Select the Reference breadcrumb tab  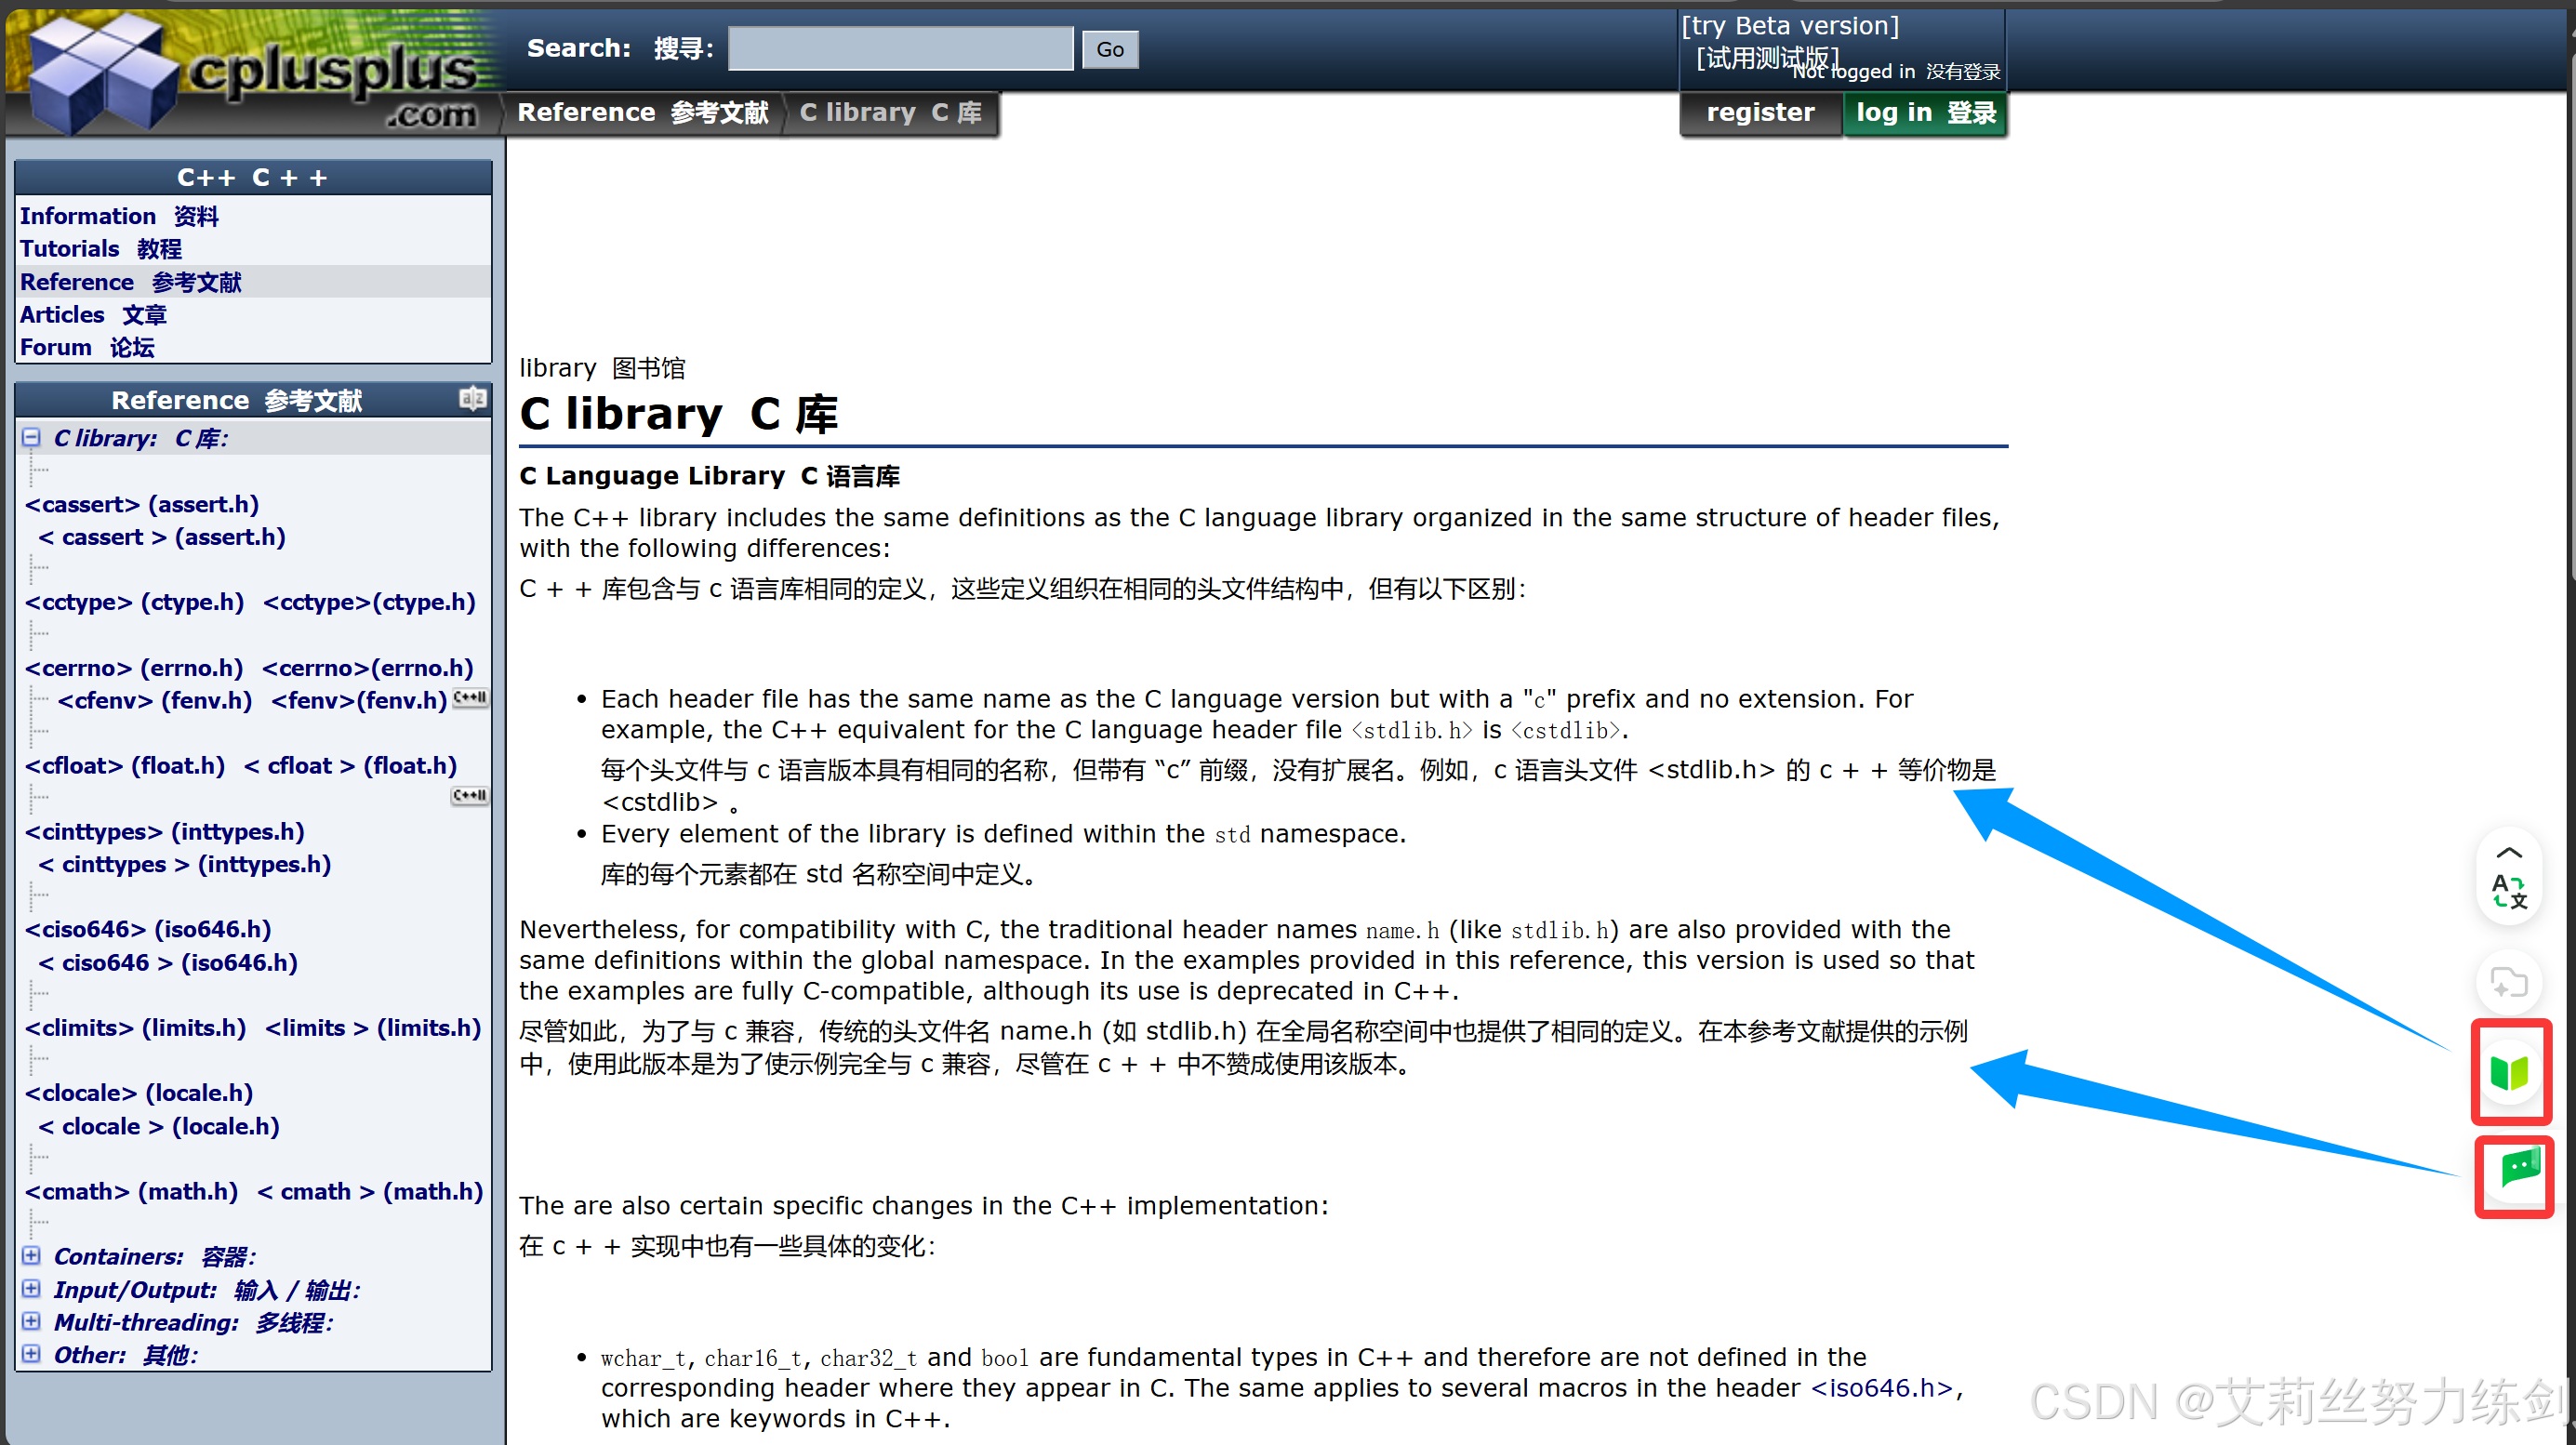tap(642, 113)
